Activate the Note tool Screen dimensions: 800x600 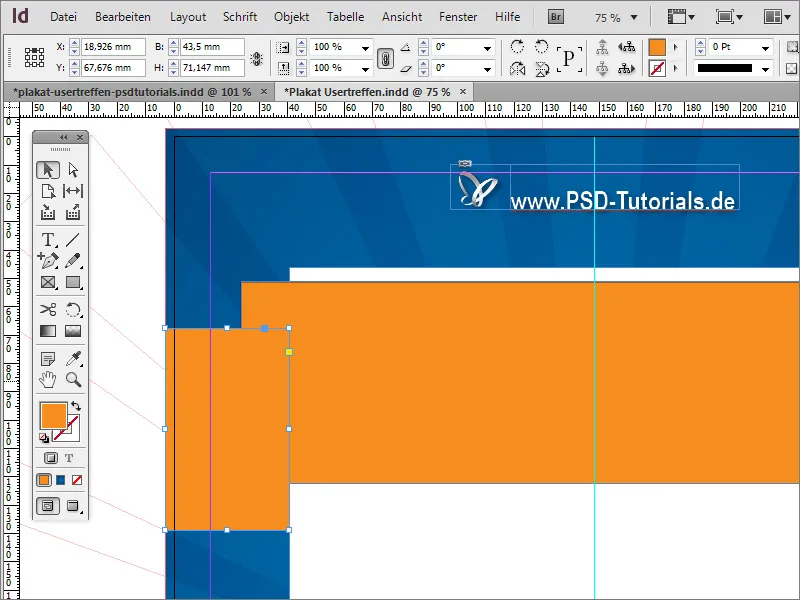pos(48,359)
